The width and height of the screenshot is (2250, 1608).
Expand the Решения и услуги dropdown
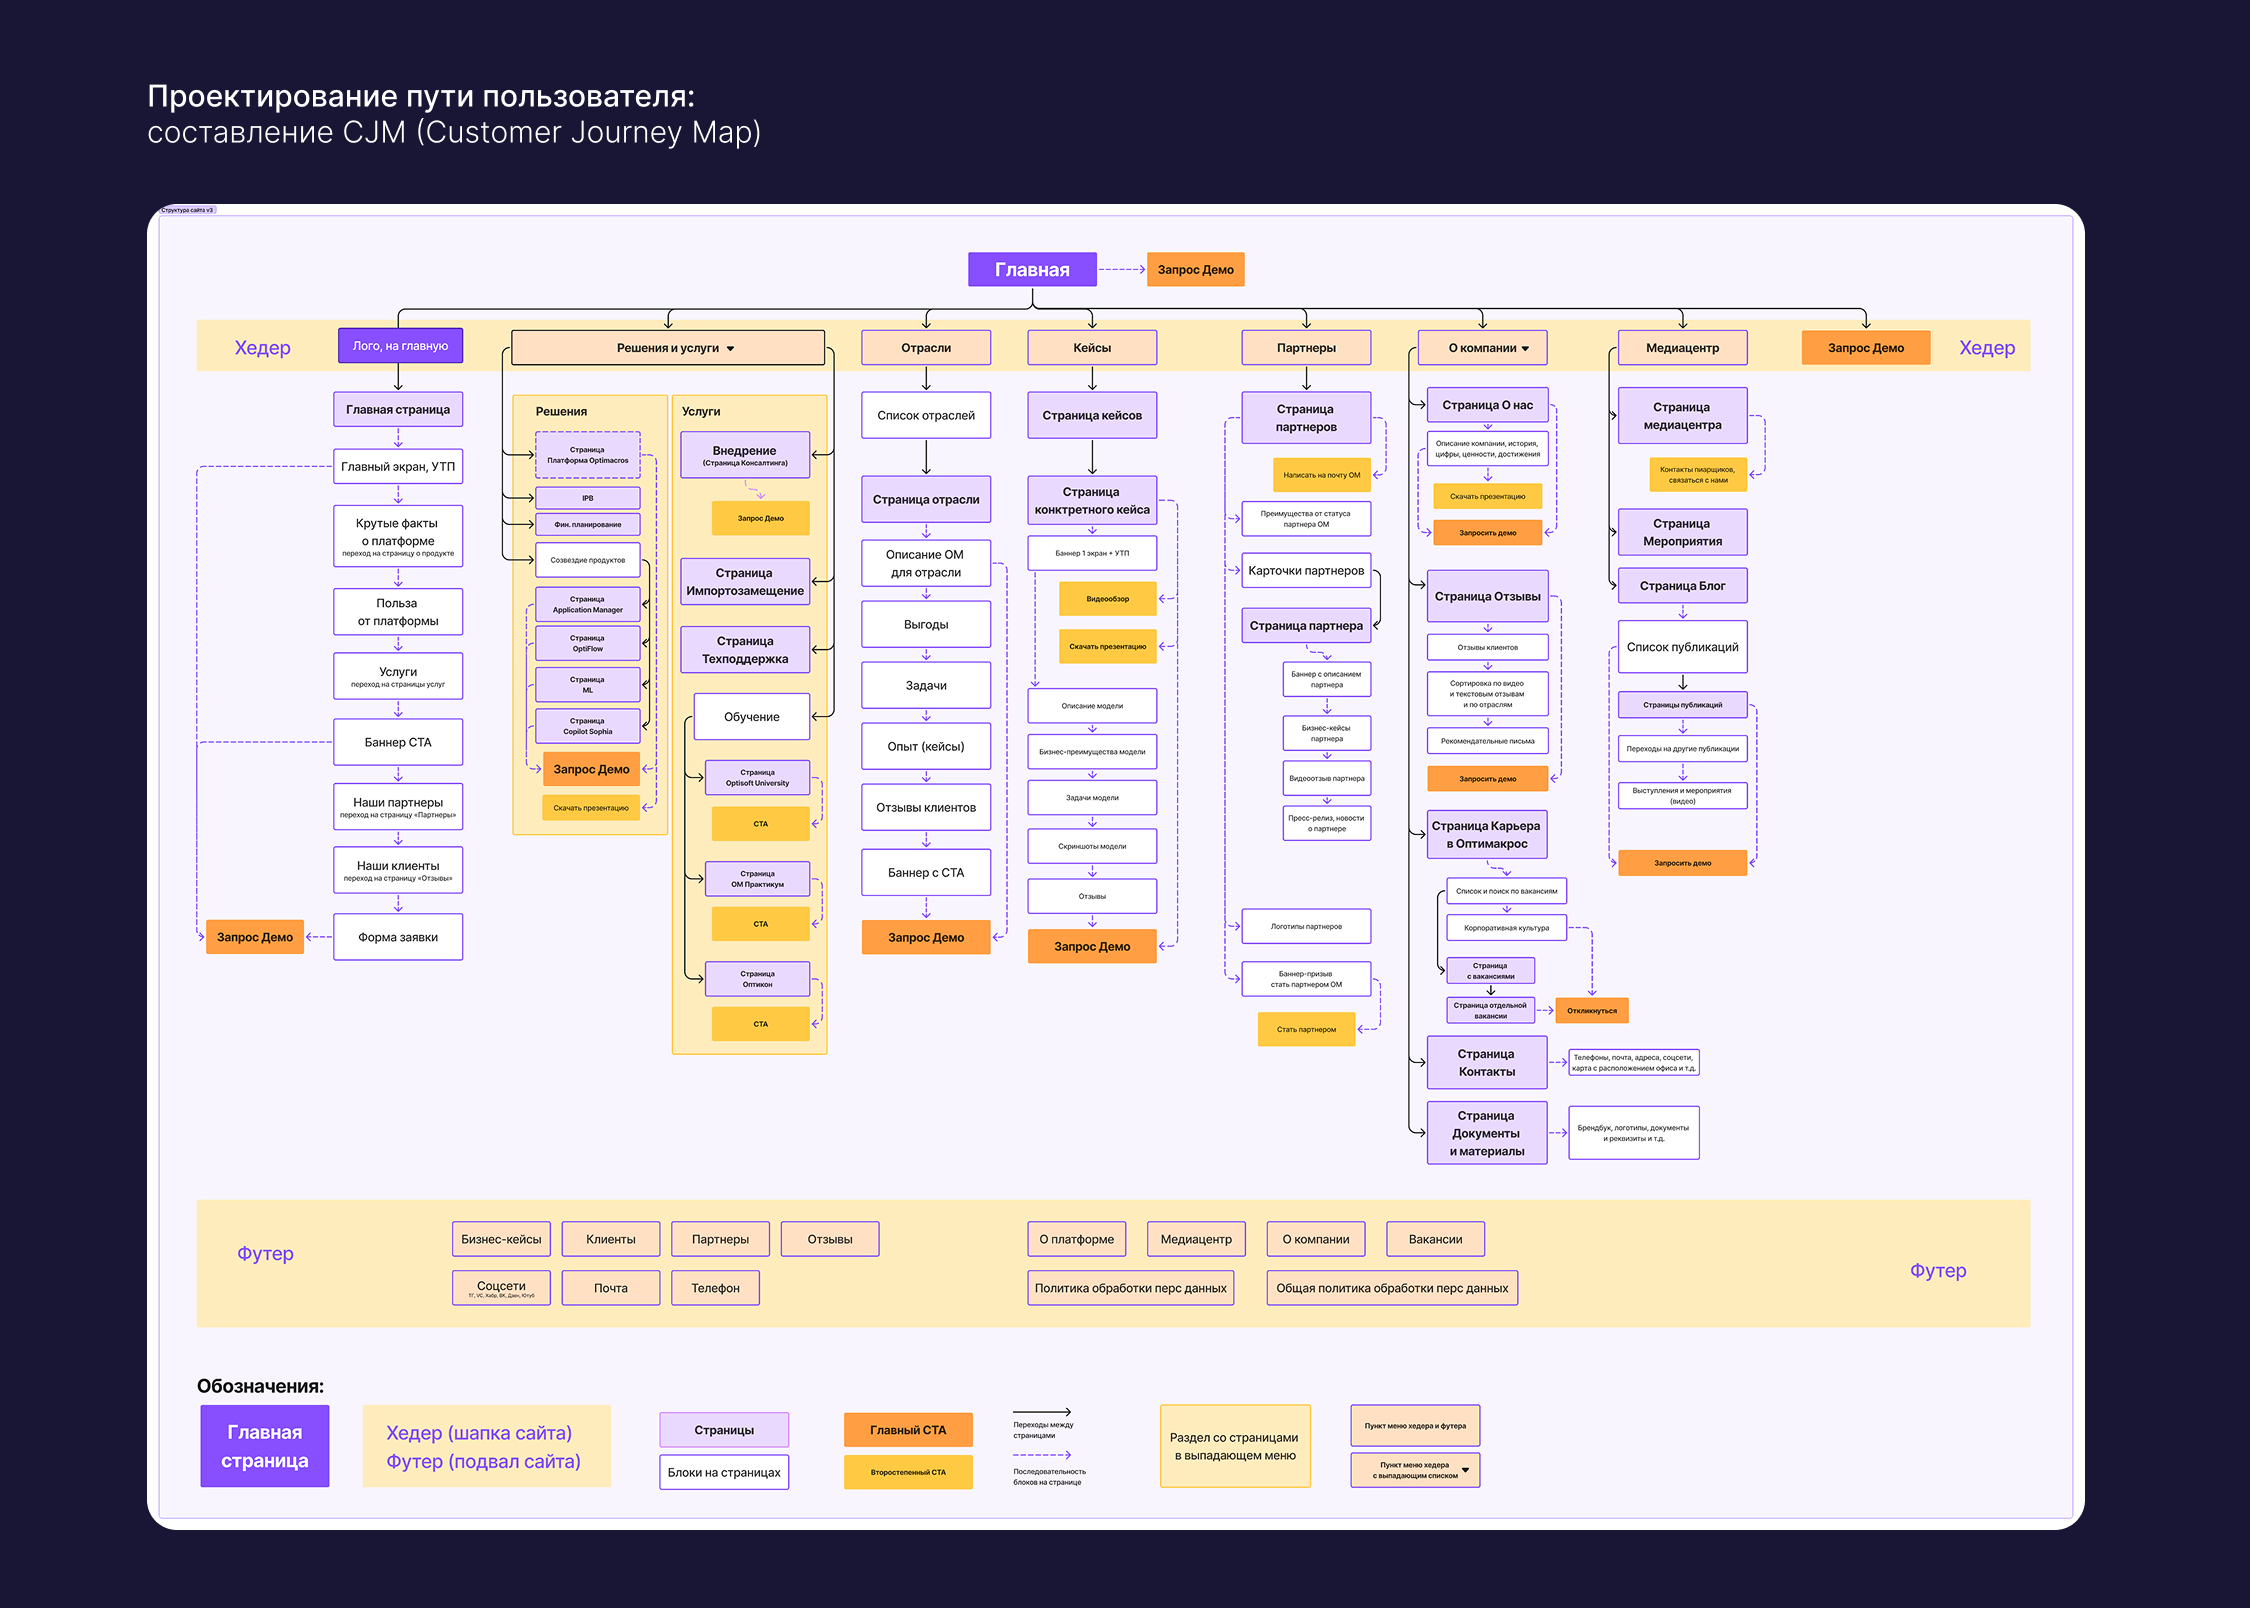point(668,348)
